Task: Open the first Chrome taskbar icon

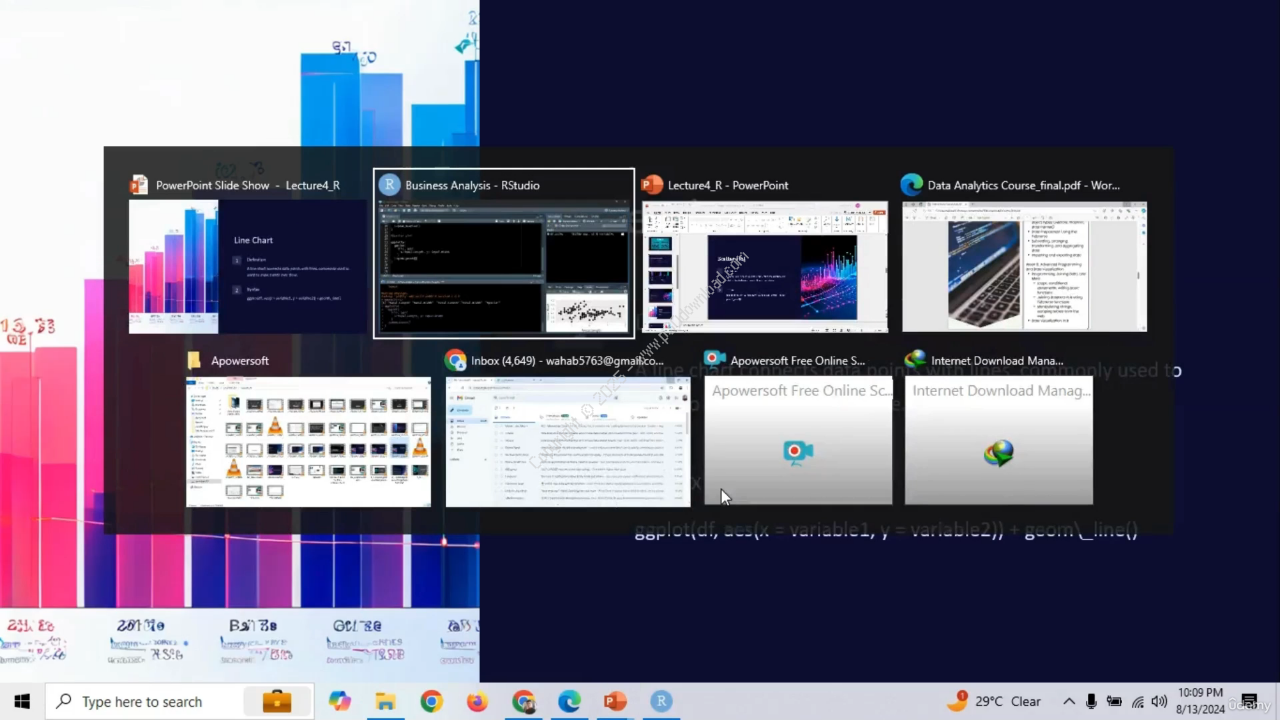Action: (431, 702)
